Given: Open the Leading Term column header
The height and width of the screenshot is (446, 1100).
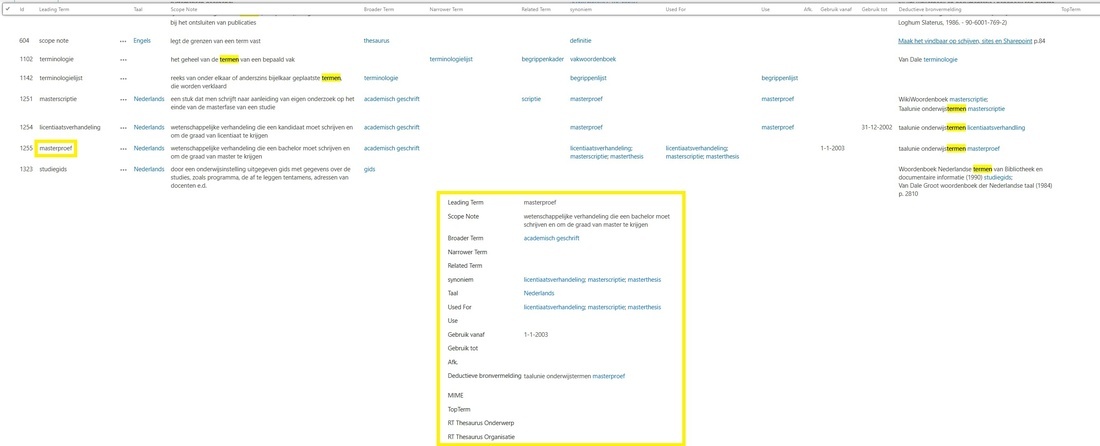Looking at the screenshot, I should tap(52, 9).
